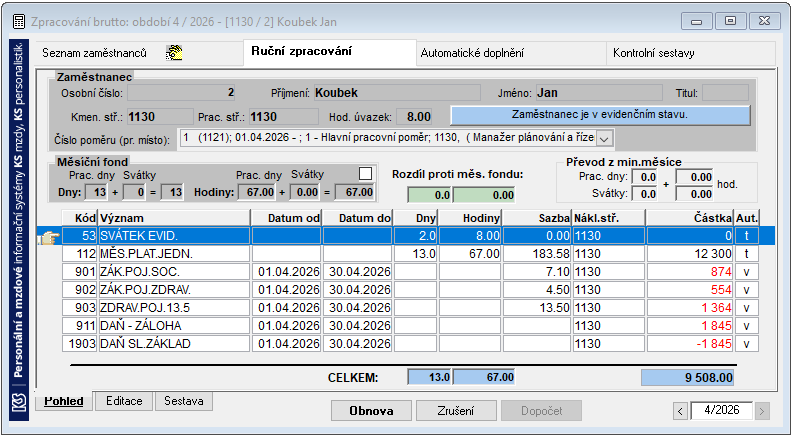Screen dimensions: 793x438
Task: Click the red amount 874 cell
Action: (690, 272)
